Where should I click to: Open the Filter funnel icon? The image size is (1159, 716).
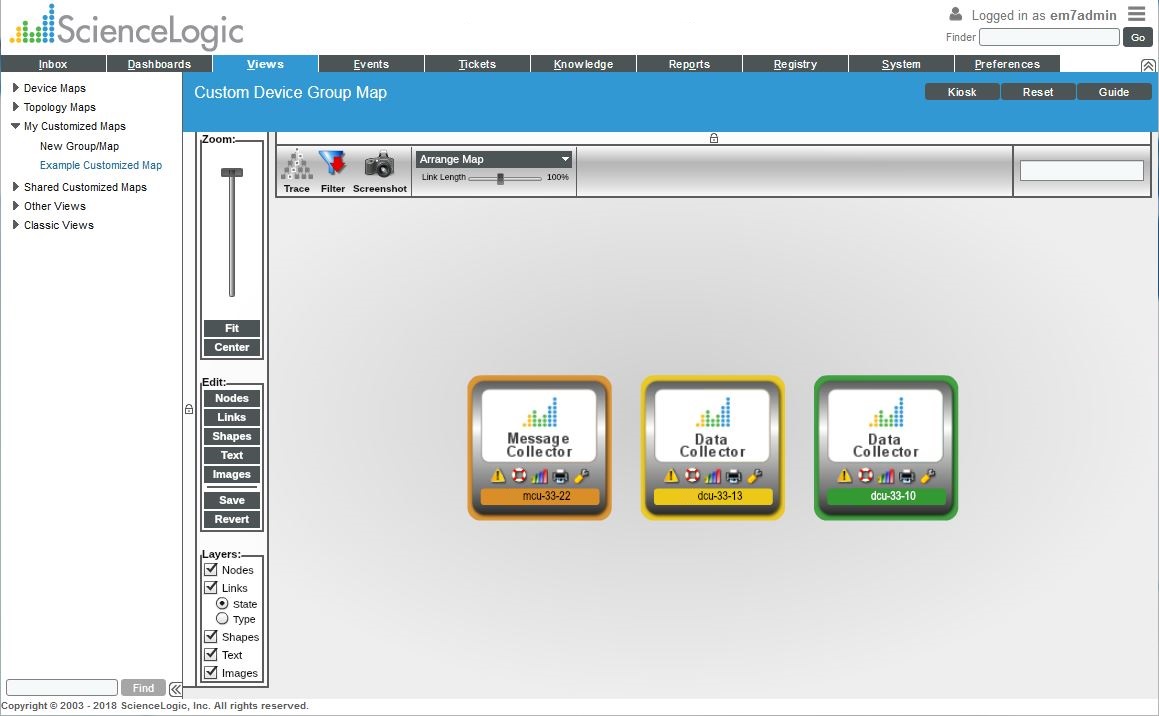pos(333,165)
